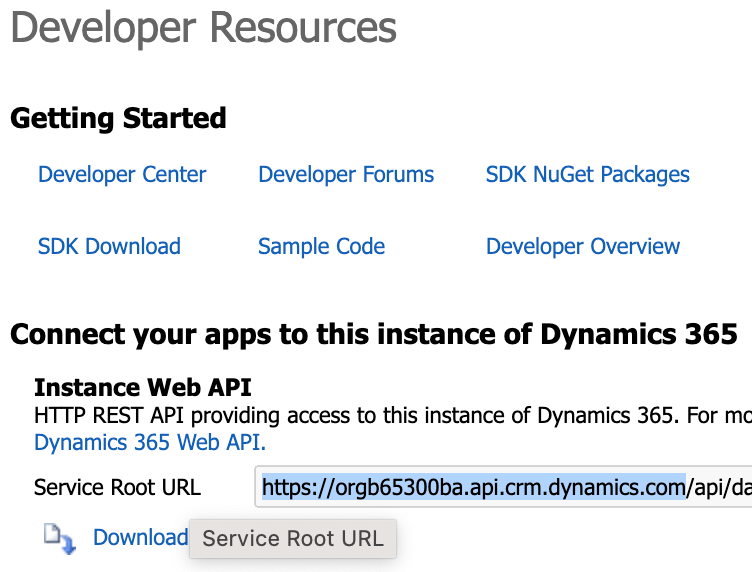The image size is (752, 572).
Task: Click the Getting Started heading
Action: pyautogui.click(x=118, y=118)
